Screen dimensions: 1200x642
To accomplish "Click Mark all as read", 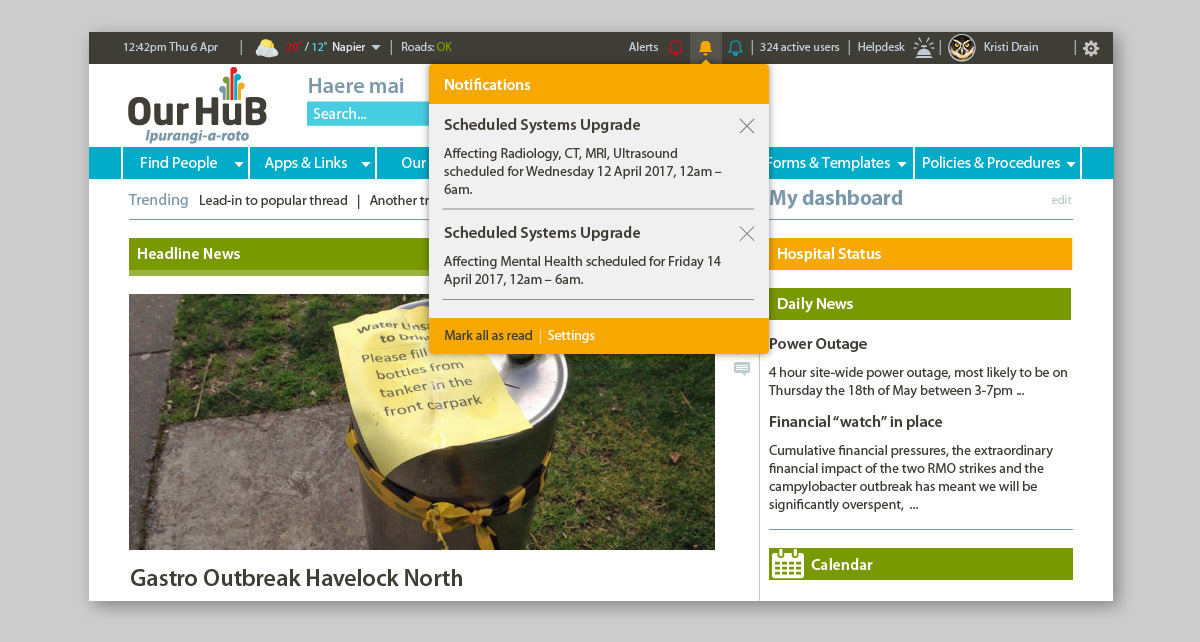I will pos(488,336).
